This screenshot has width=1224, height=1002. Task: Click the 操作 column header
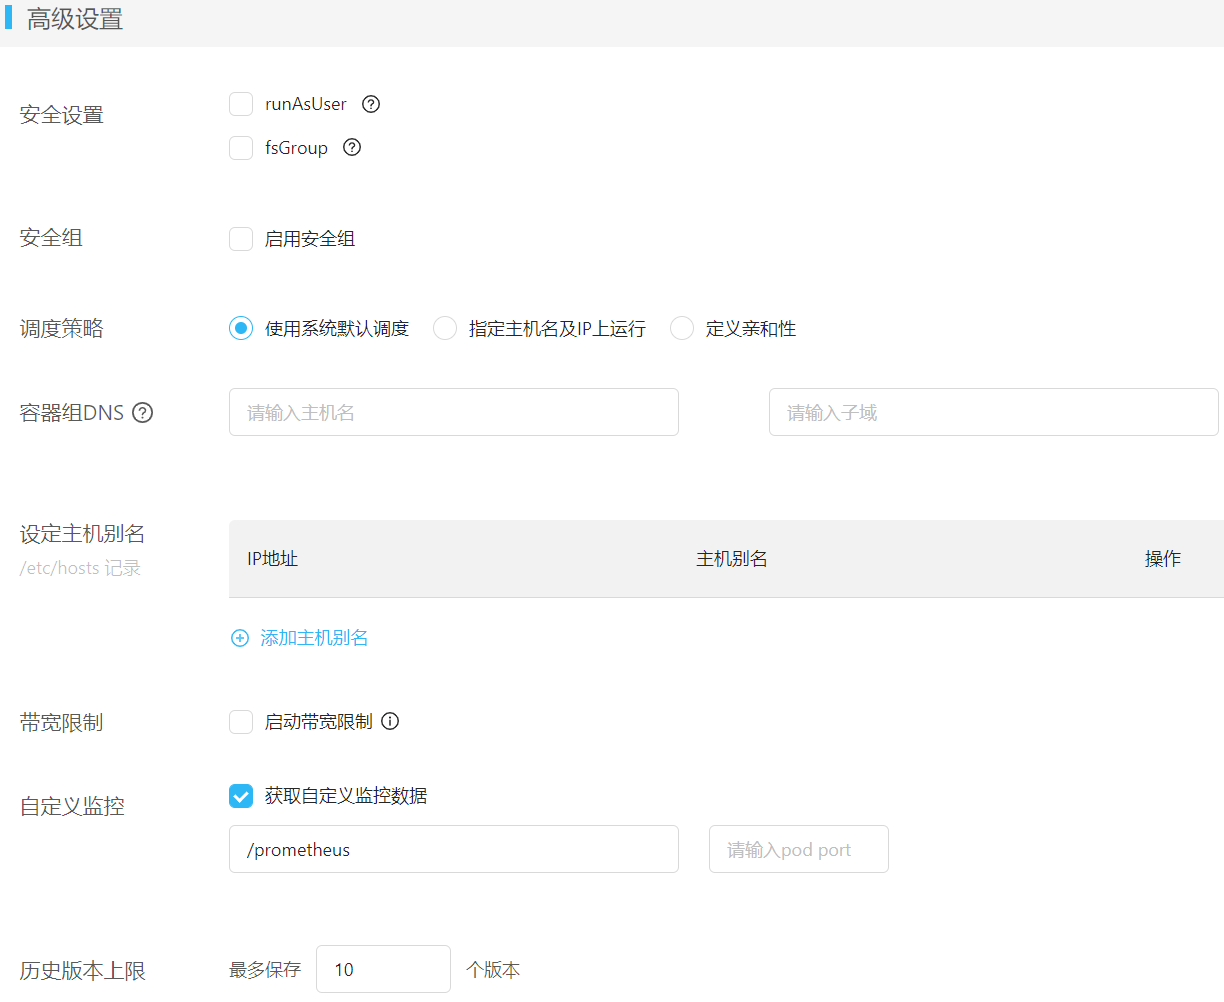pos(1163,559)
